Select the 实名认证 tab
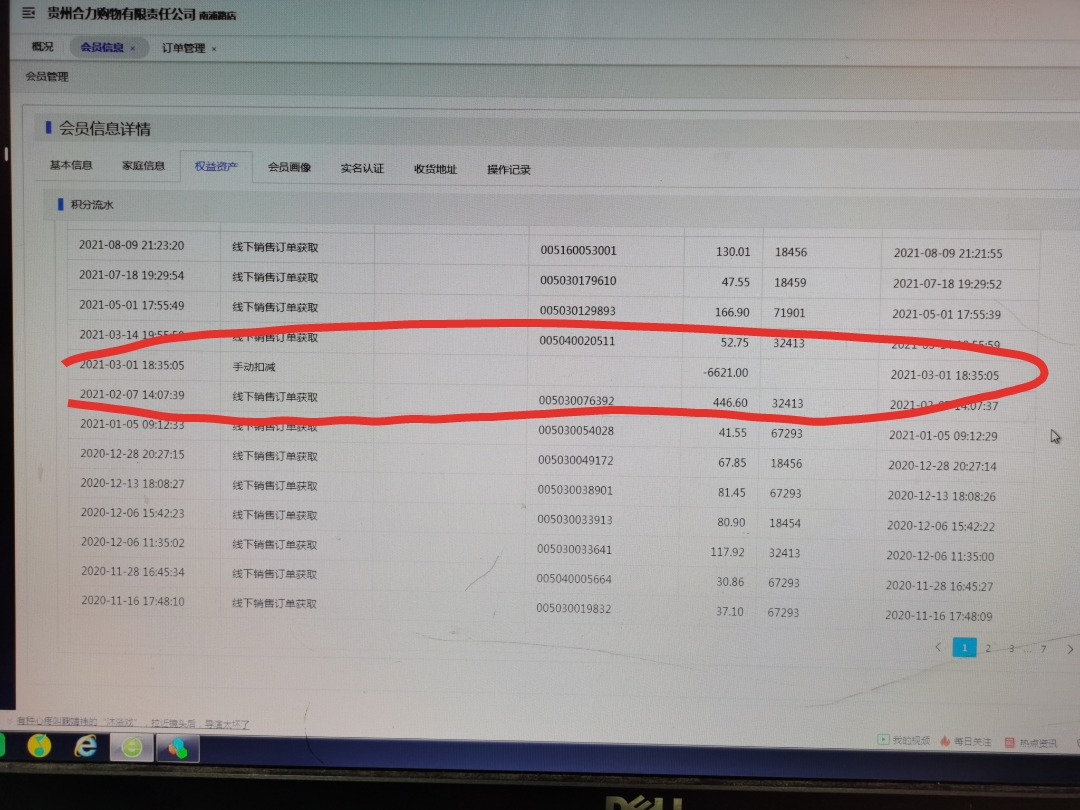Image resolution: width=1080 pixels, height=810 pixels. pyautogui.click(x=362, y=169)
